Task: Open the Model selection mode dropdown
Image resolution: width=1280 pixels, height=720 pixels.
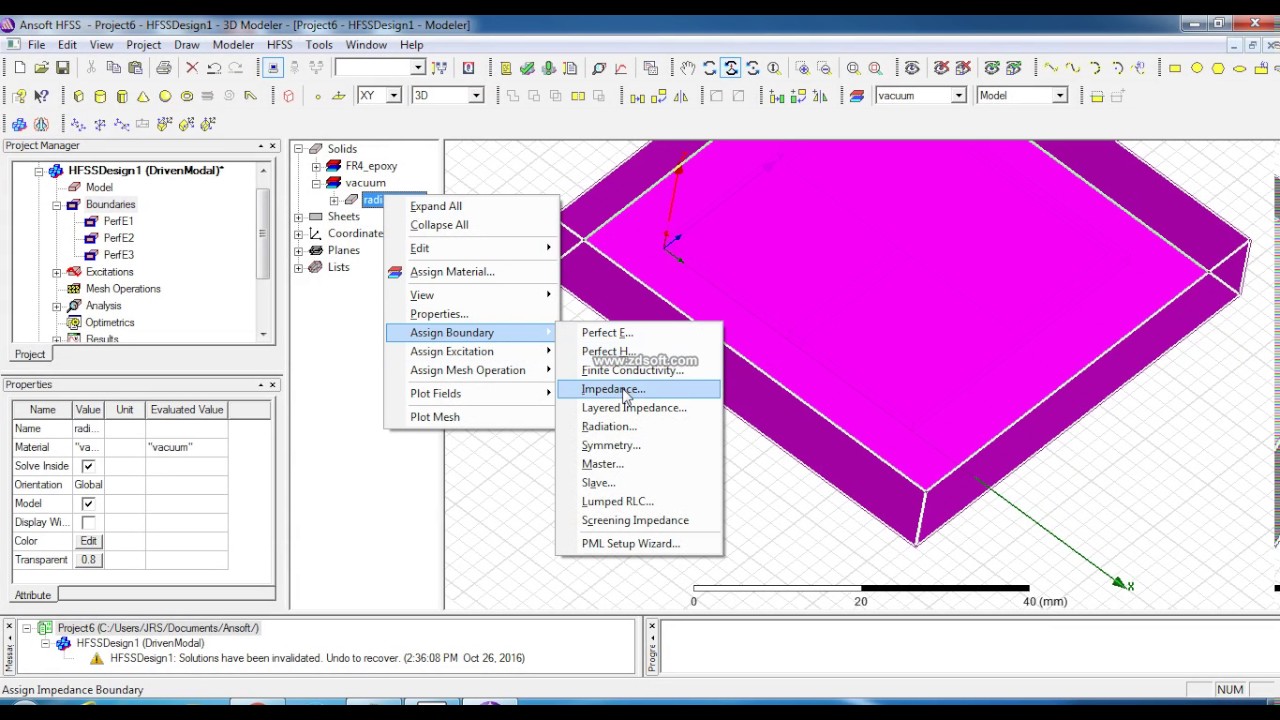Action: point(1060,96)
